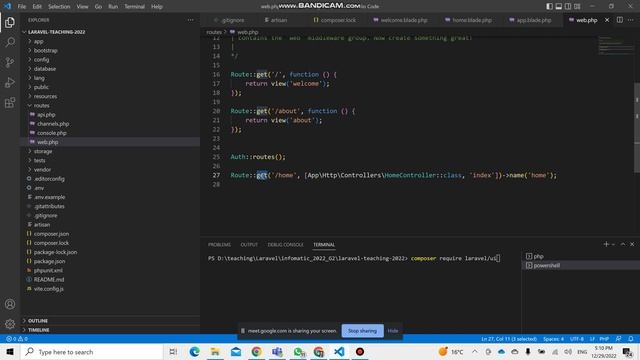Open vite.config.js file

[x=49, y=289]
